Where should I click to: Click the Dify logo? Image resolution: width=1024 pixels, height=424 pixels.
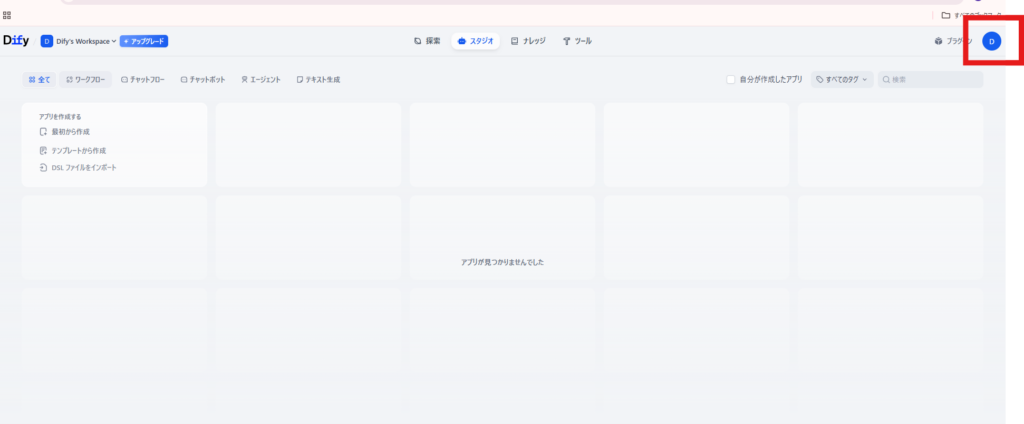click(x=16, y=41)
